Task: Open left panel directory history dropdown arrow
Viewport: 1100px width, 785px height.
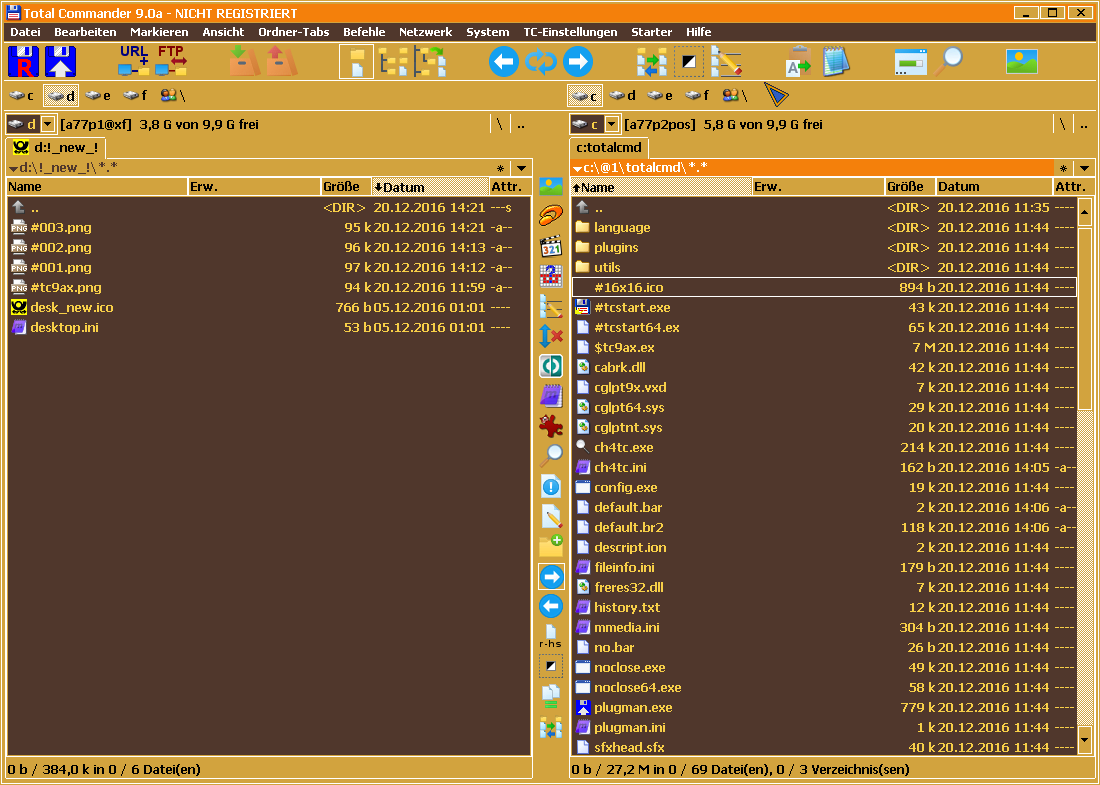Action: pos(521,168)
